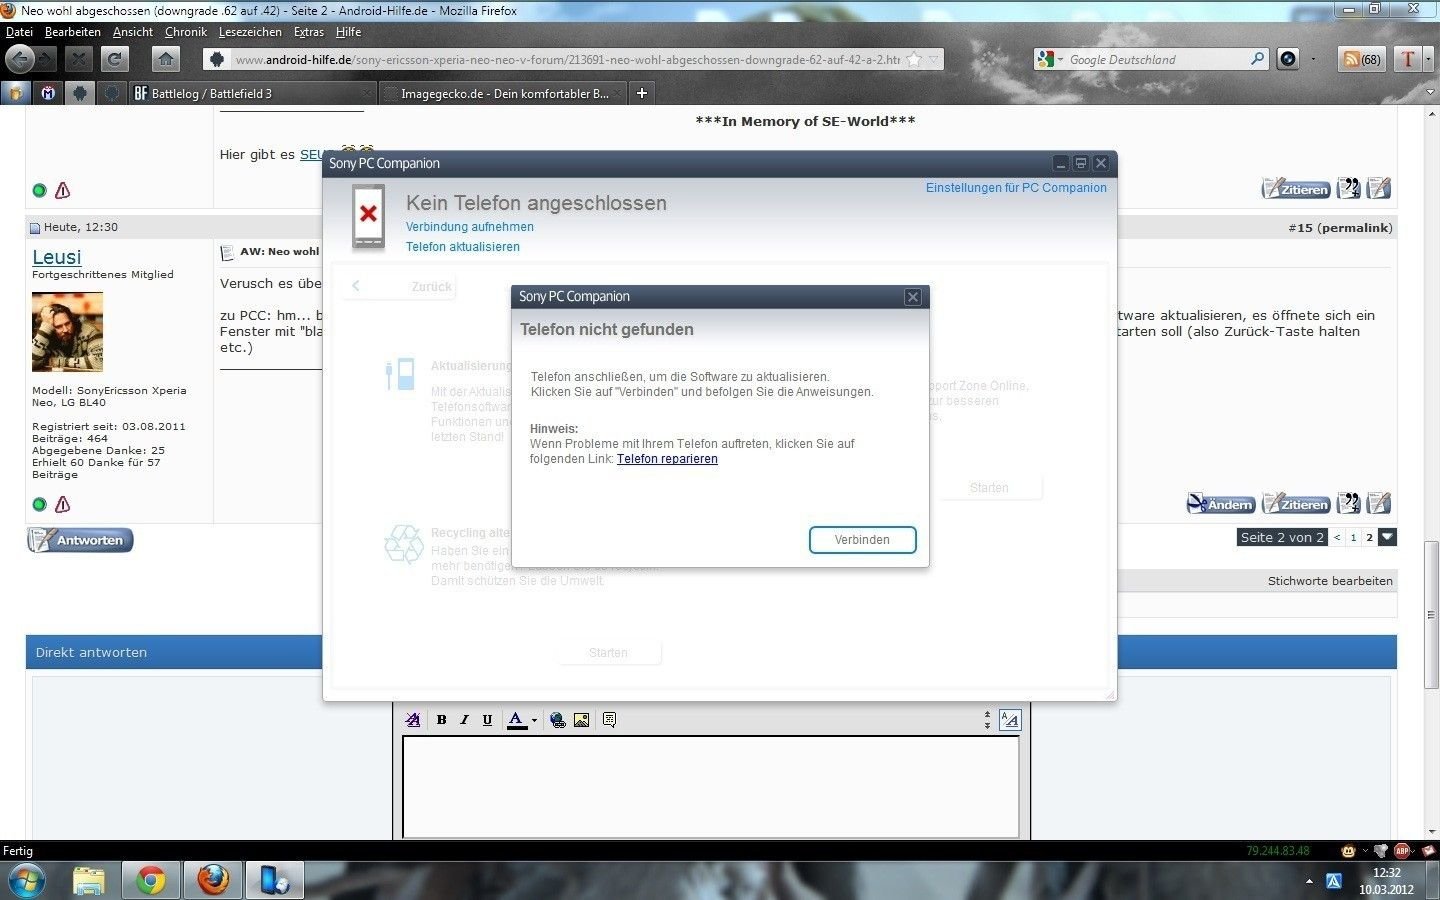Go to Firefox home page icon

tap(166, 60)
